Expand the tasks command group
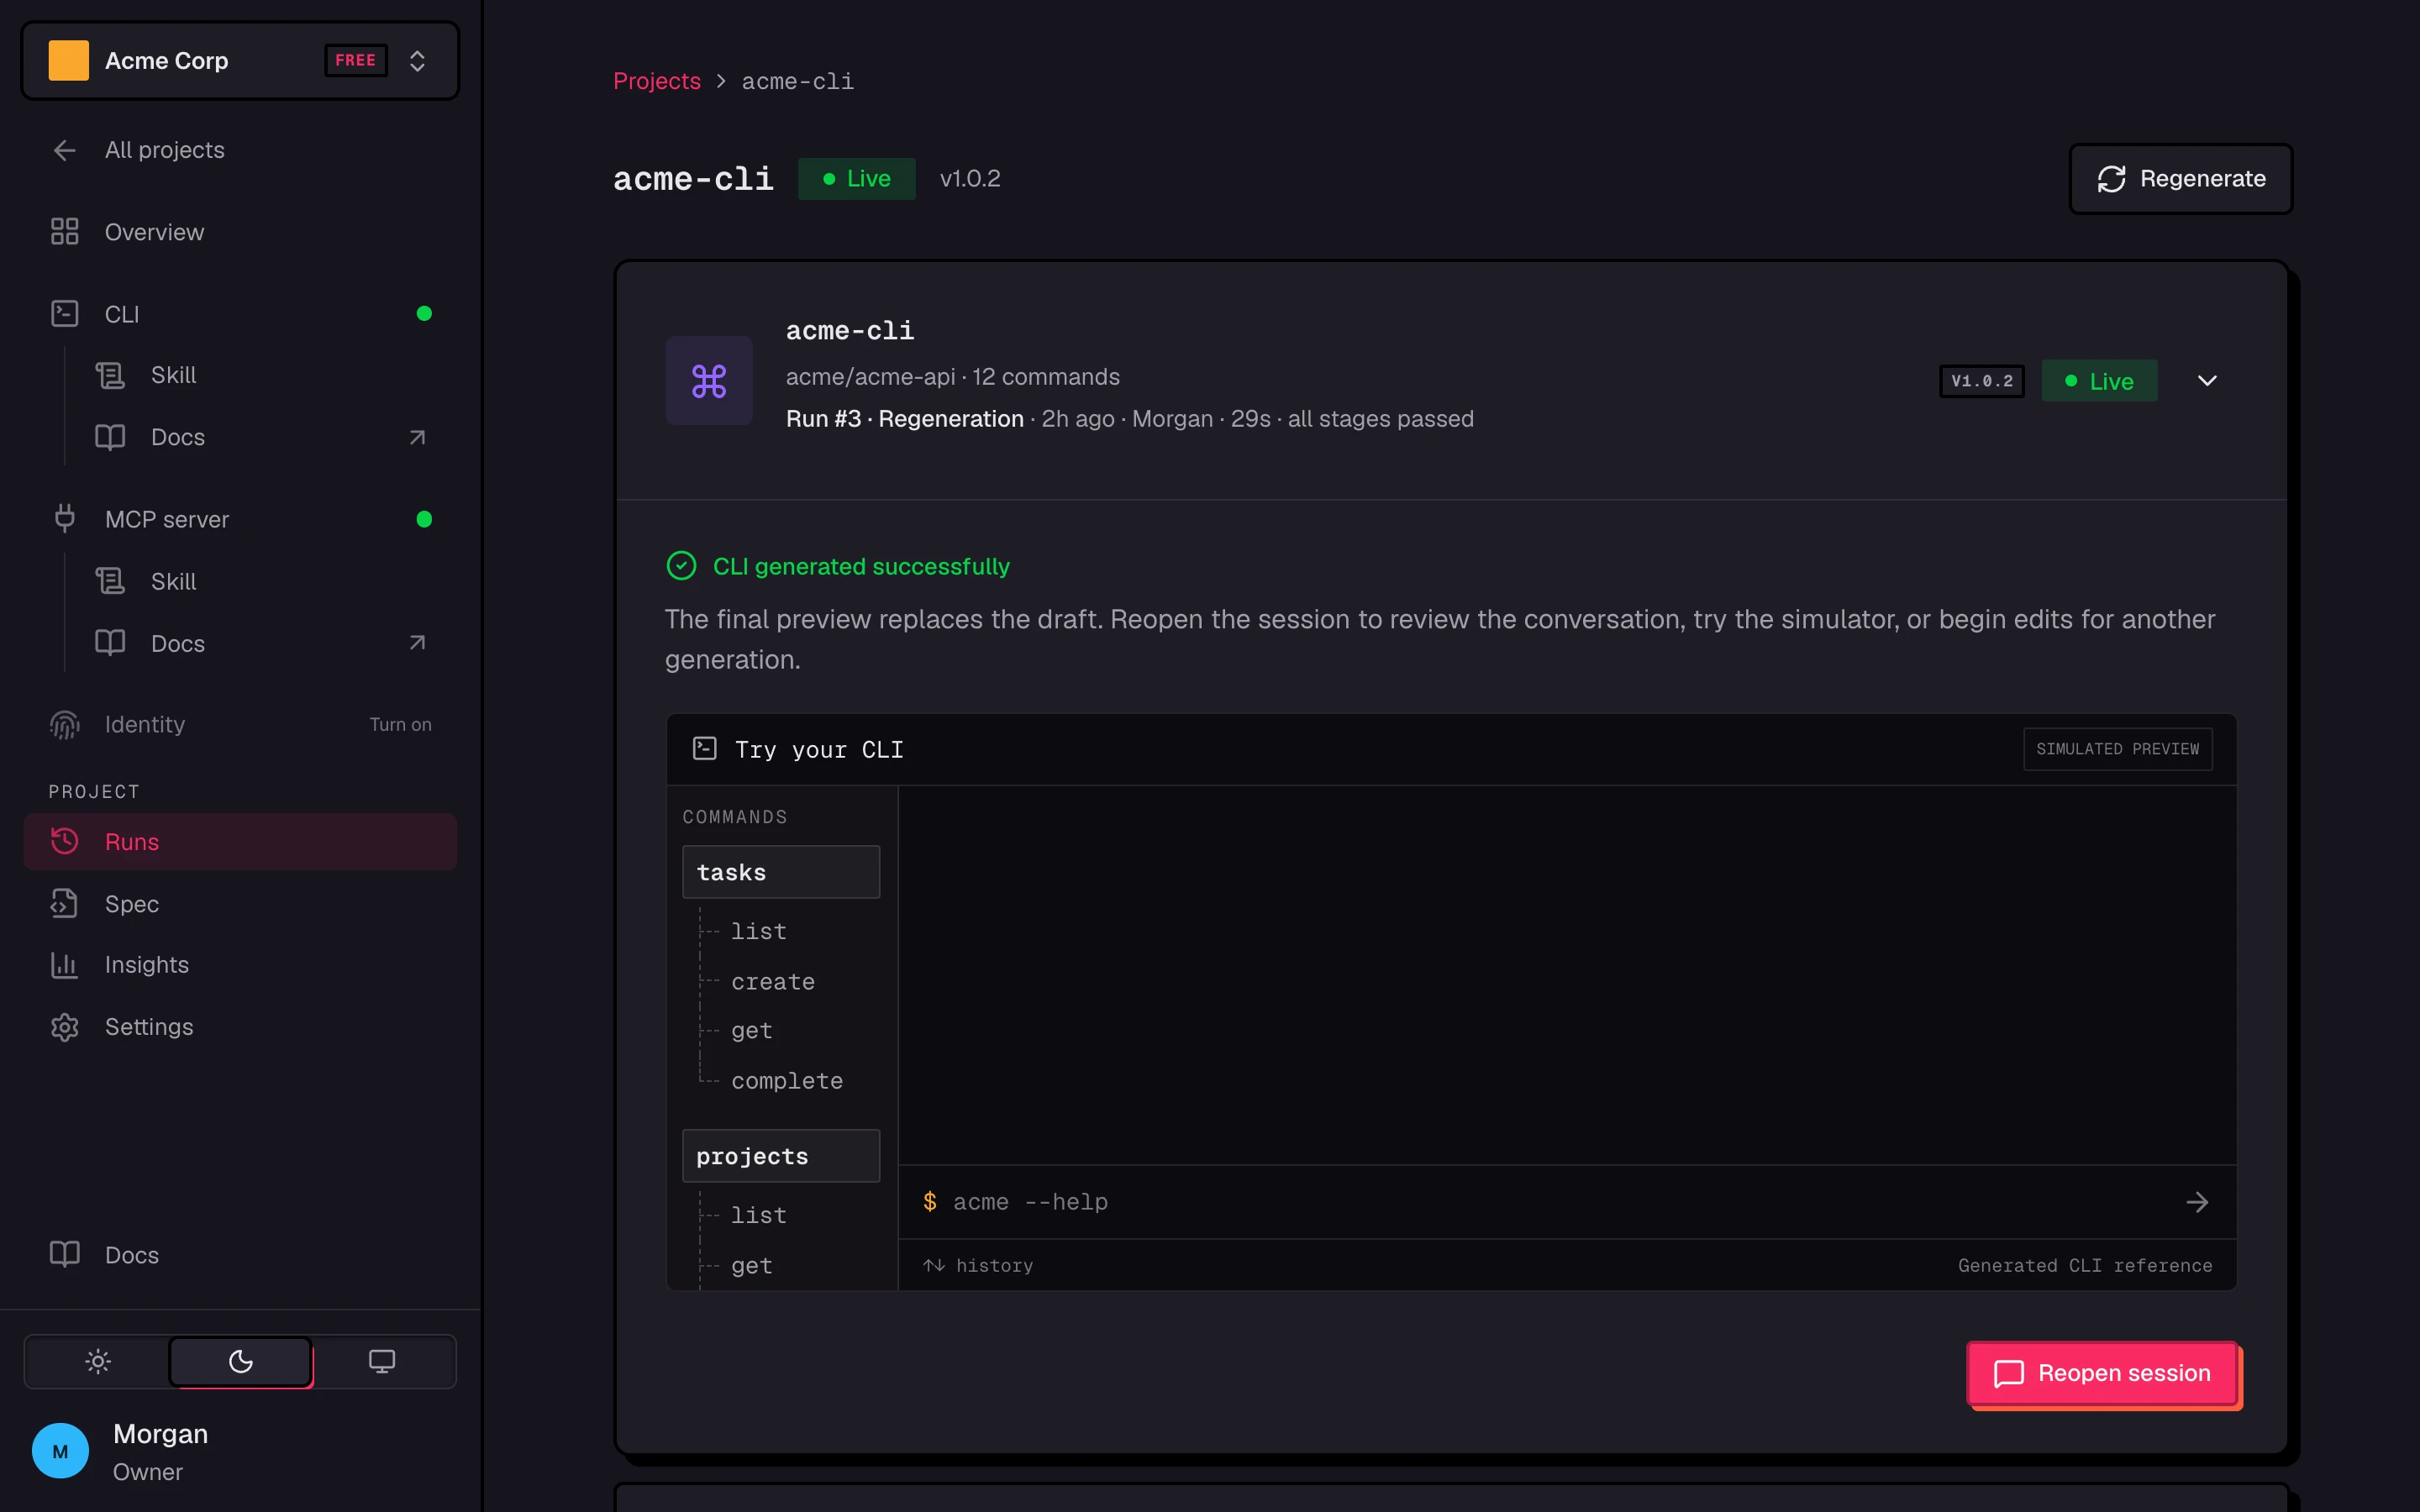 pos(781,872)
